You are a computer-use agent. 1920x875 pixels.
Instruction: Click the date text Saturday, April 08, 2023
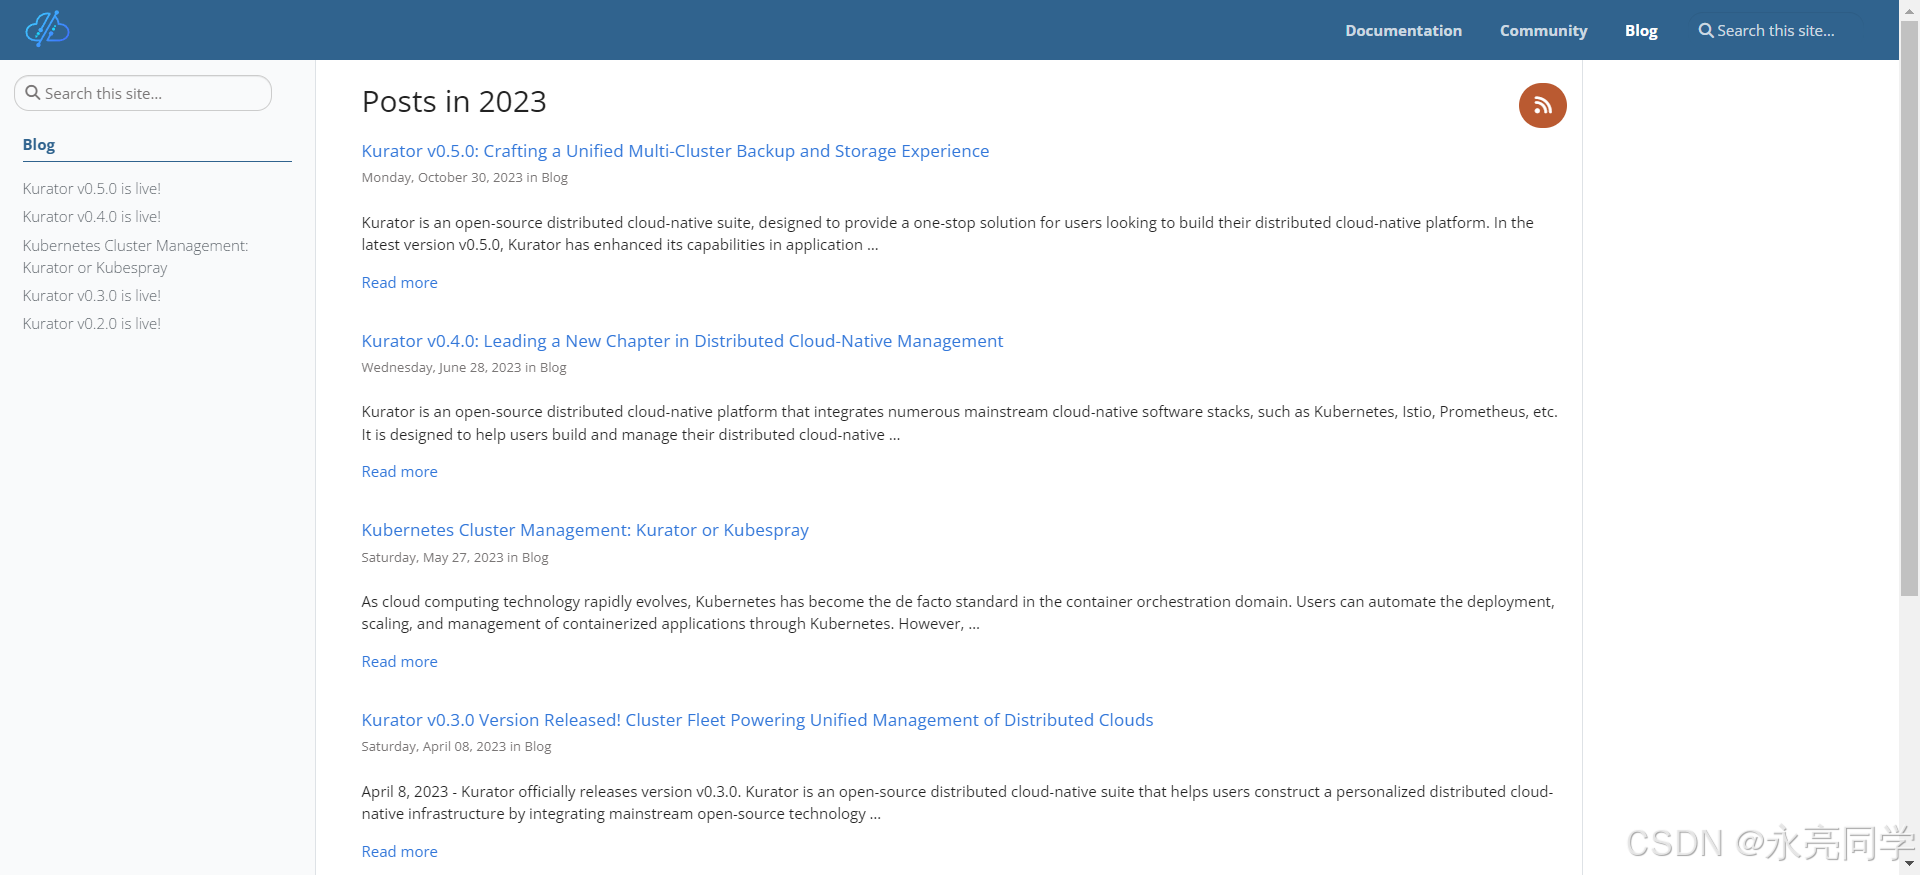point(434,746)
